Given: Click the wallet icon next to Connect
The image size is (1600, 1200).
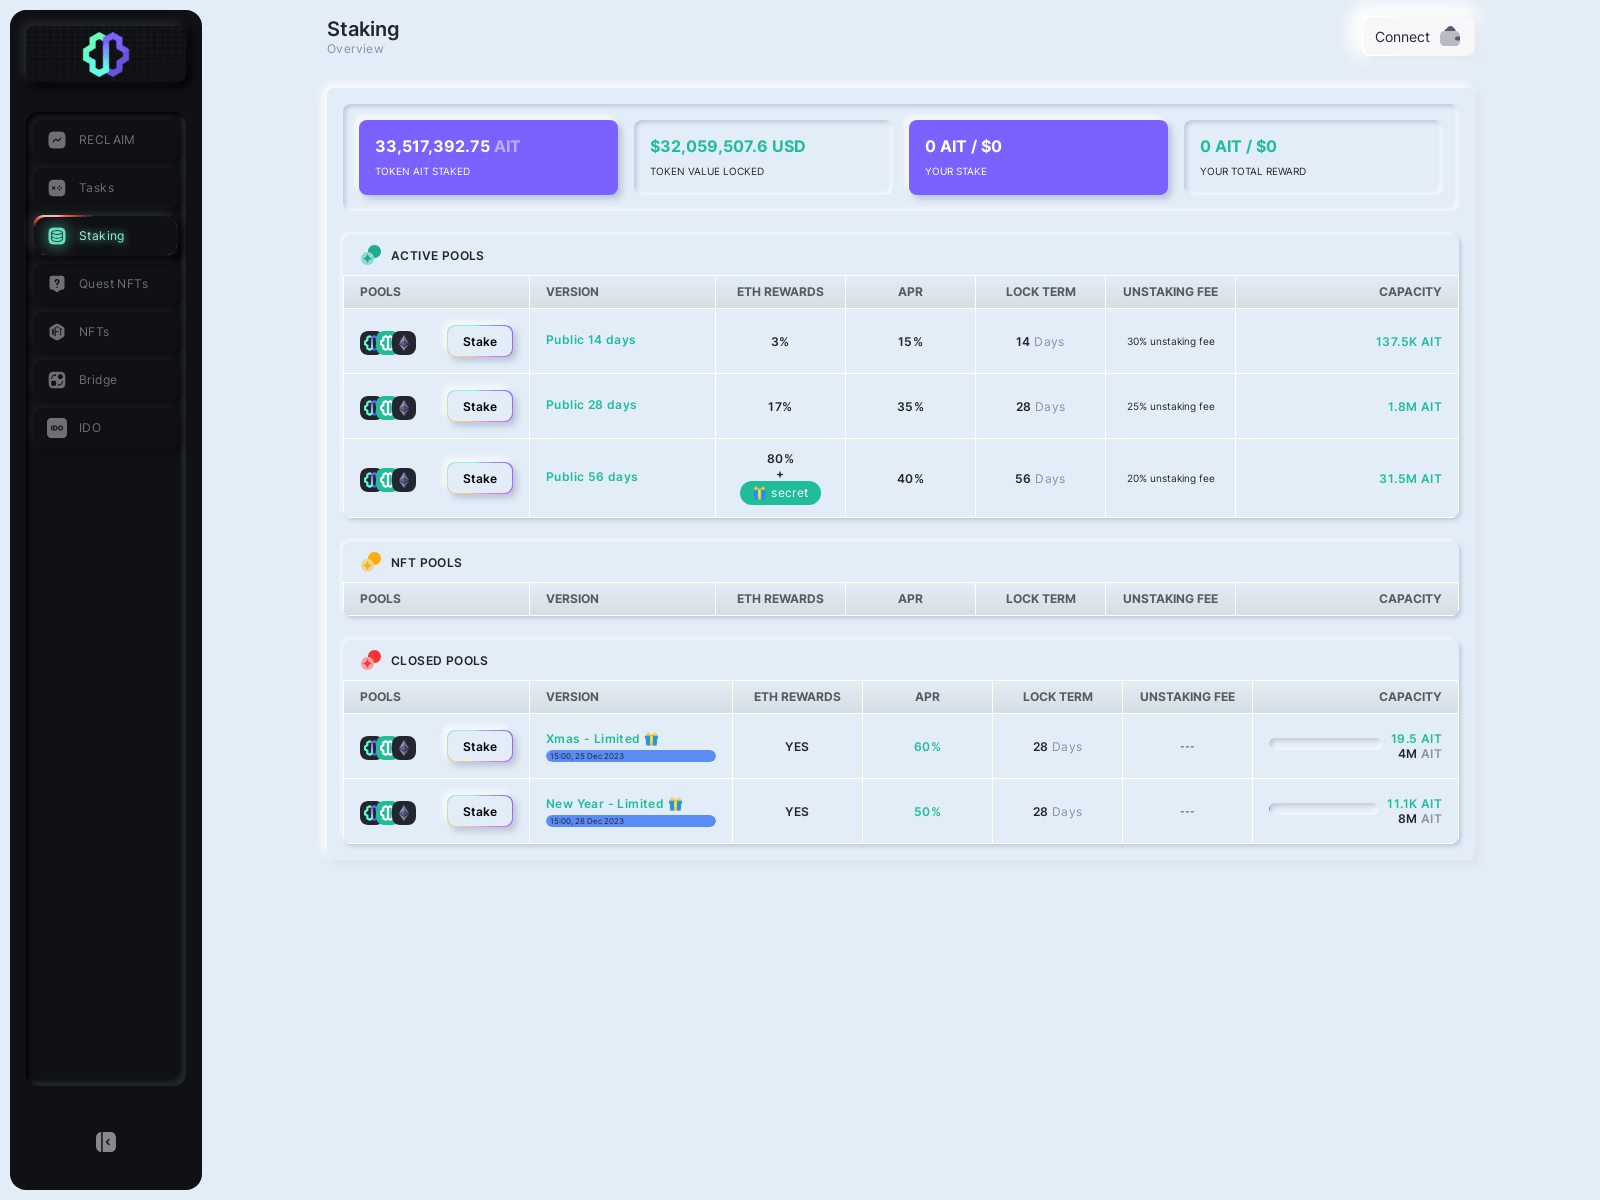Looking at the screenshot, I should [x=1450, y=37].
